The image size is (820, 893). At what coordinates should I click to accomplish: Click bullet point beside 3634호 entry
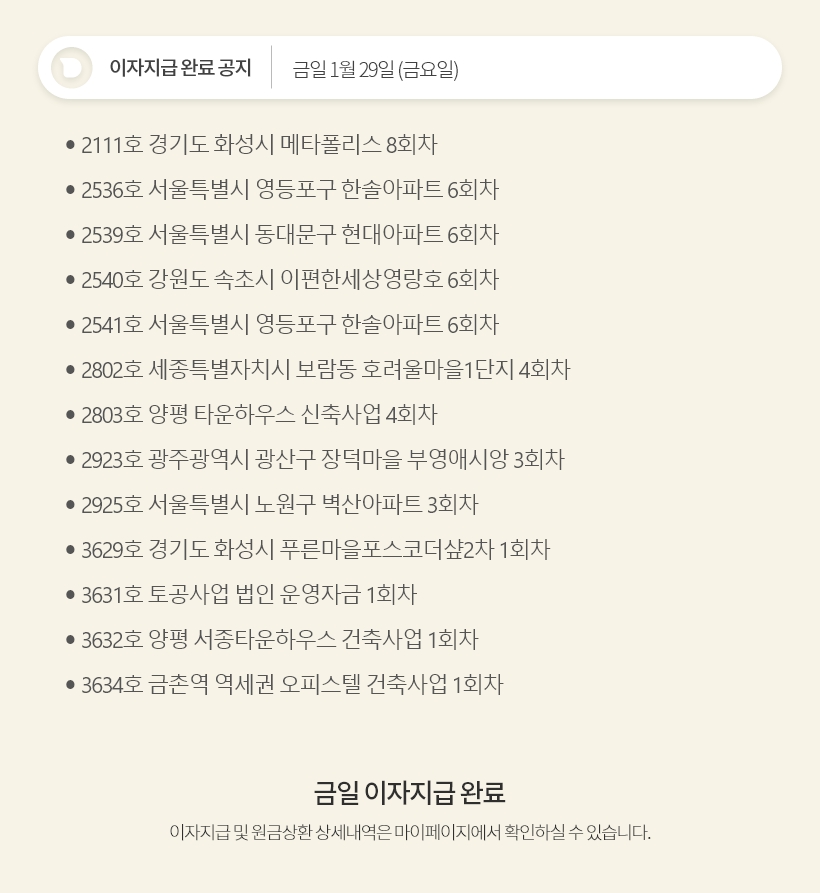[x=70, y=685]
